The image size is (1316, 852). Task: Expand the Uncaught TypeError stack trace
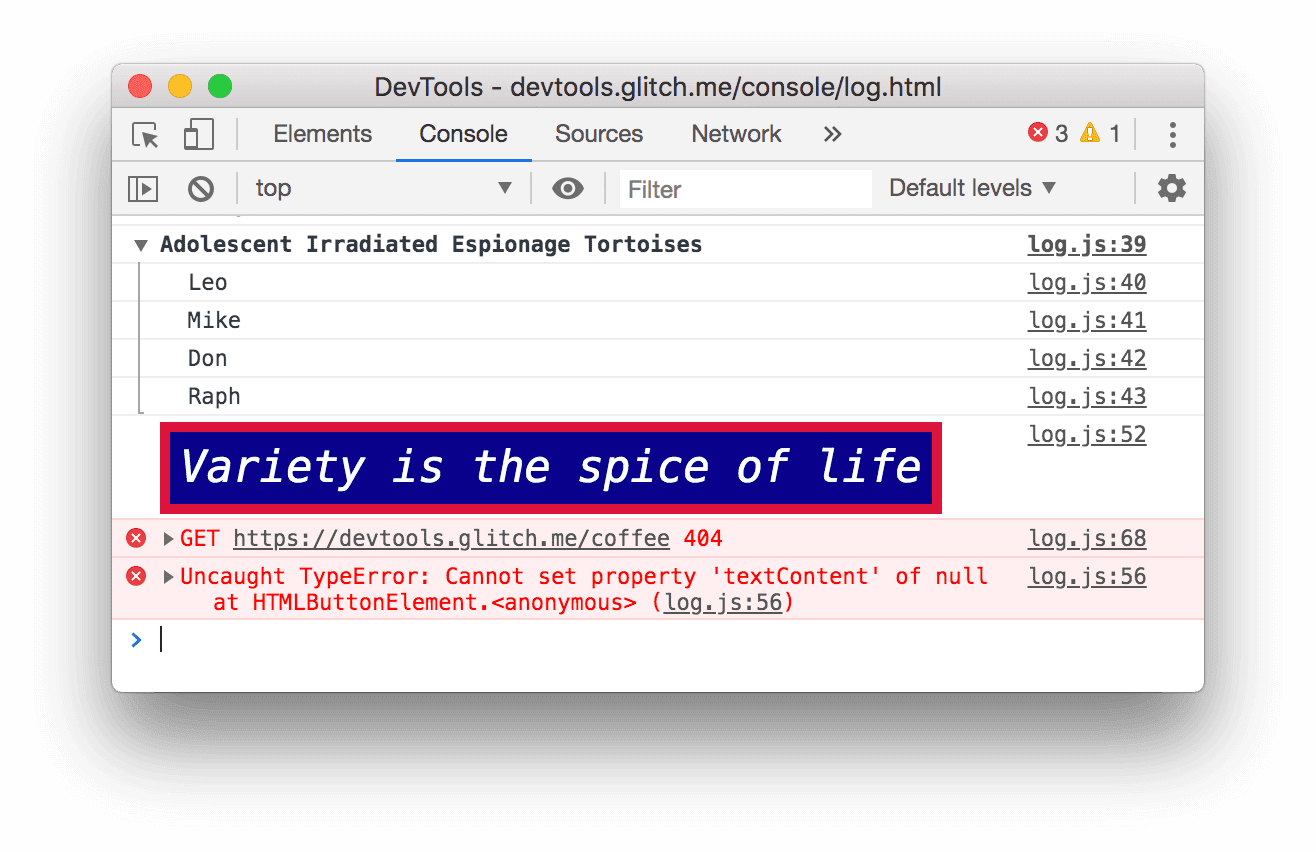167,576
